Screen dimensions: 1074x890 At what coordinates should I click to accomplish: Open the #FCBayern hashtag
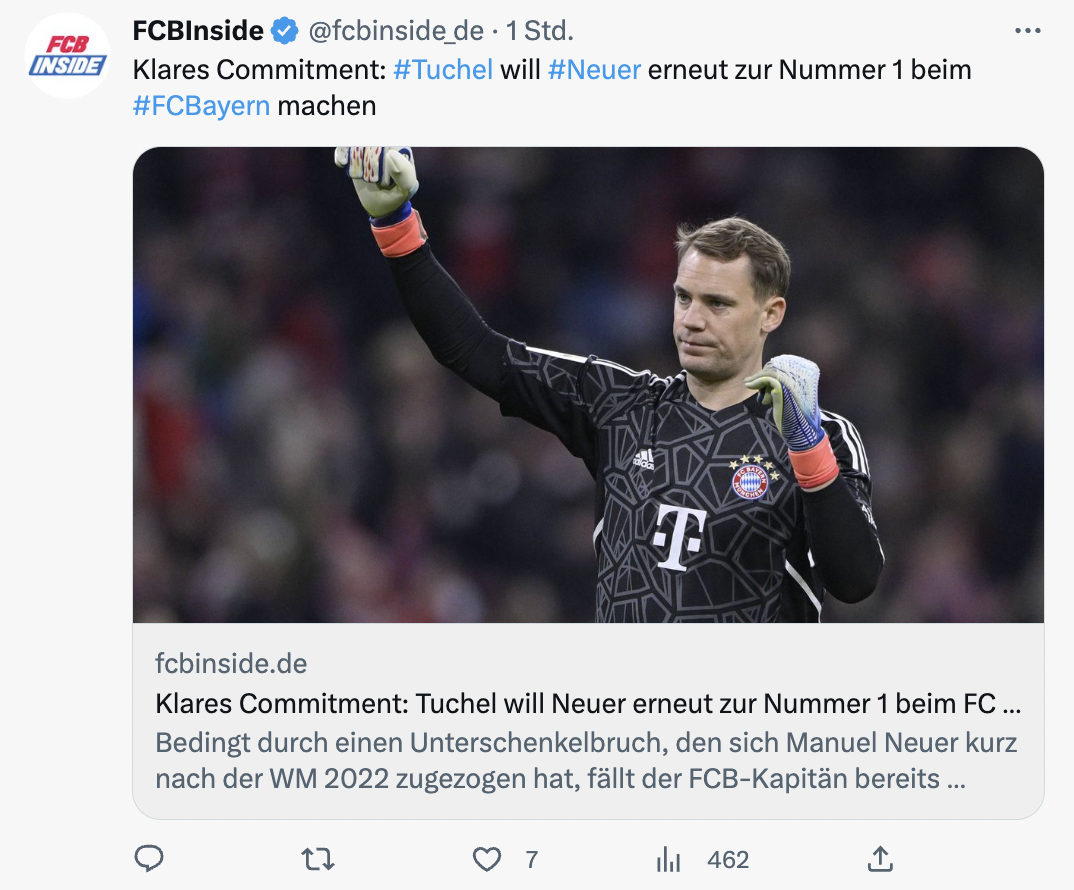(201, 105)
